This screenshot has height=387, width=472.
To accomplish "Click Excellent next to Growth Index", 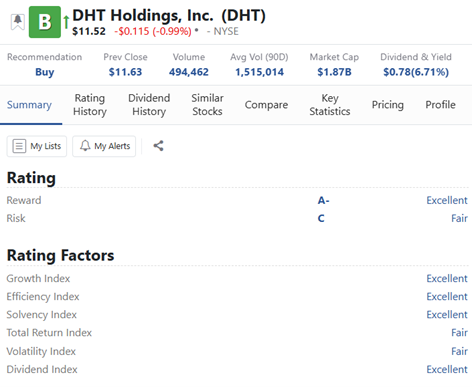I will pyautogui.click(x=447, y=278).
